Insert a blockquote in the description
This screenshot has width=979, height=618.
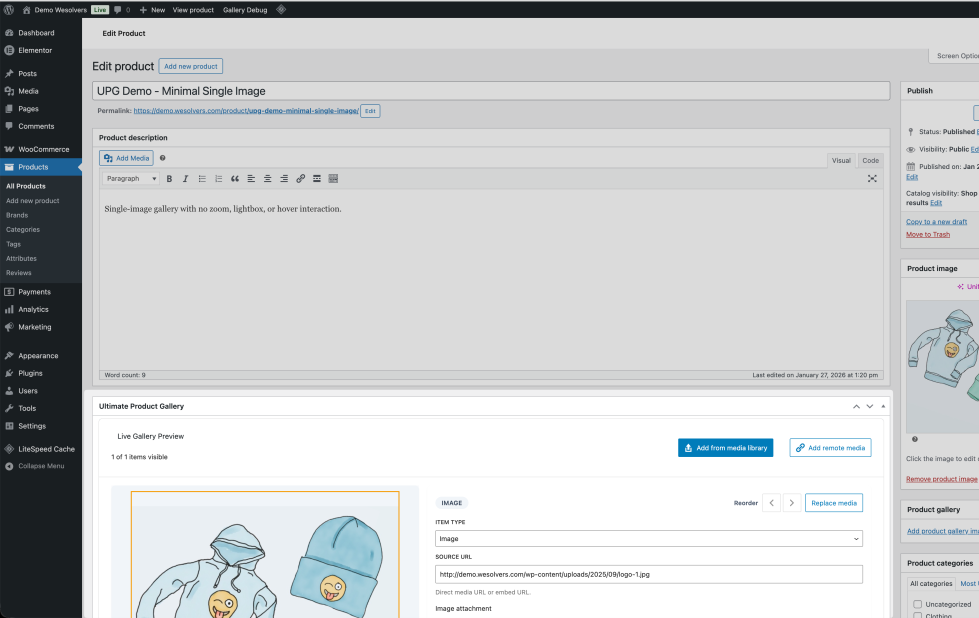[x=235, y=179]
